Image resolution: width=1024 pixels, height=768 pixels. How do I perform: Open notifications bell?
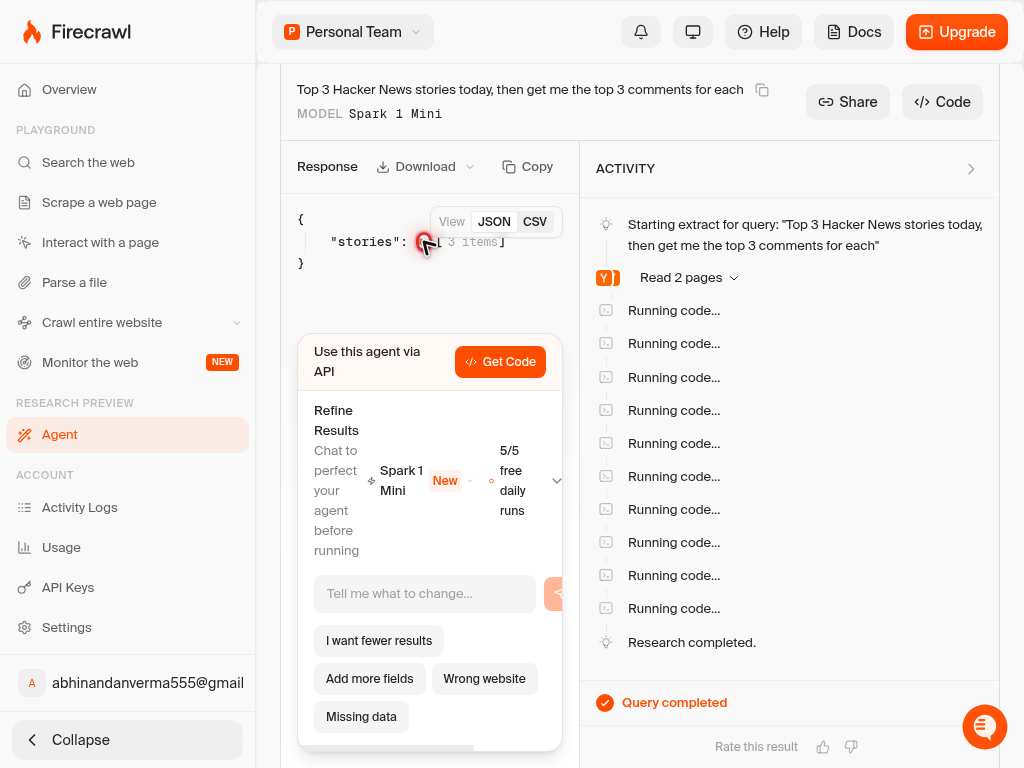641,32
